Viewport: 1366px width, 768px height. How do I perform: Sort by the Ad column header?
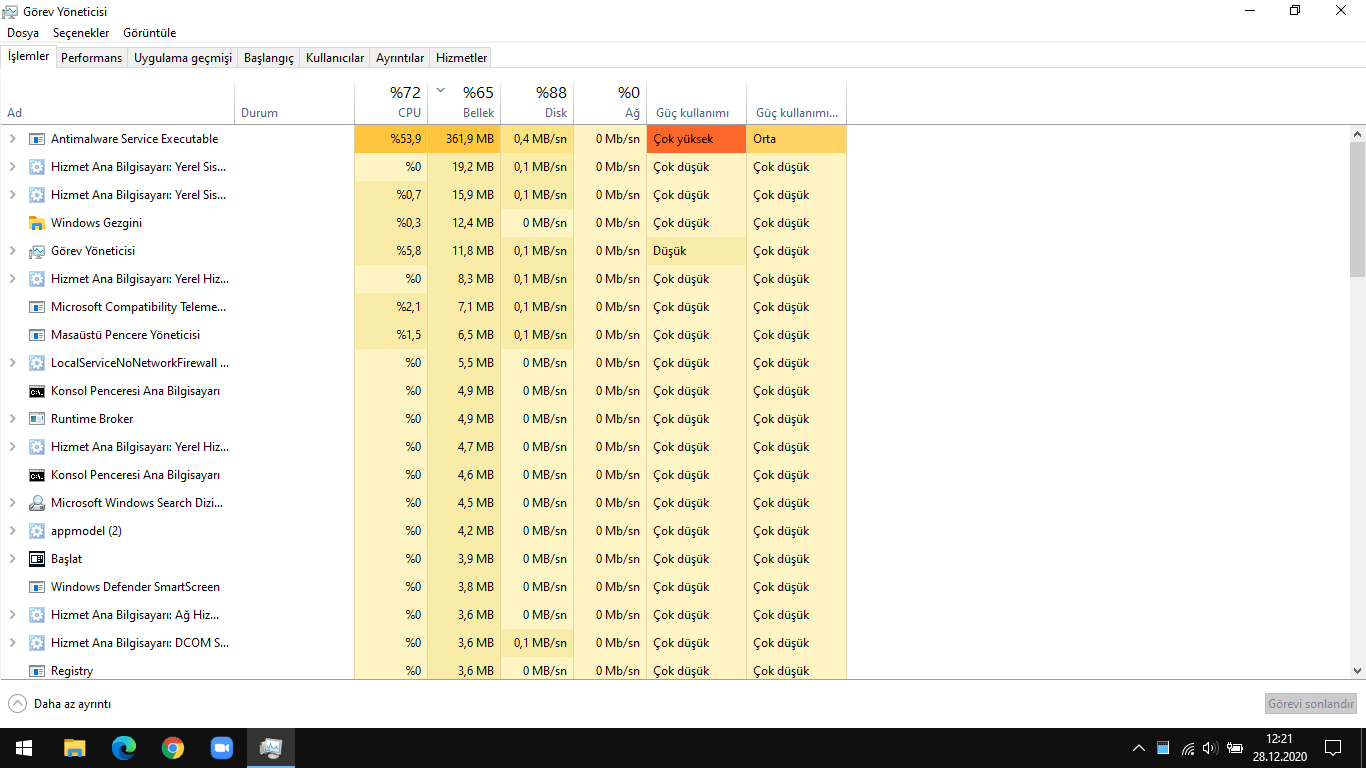pyautogui.click(x=118, y=103)
